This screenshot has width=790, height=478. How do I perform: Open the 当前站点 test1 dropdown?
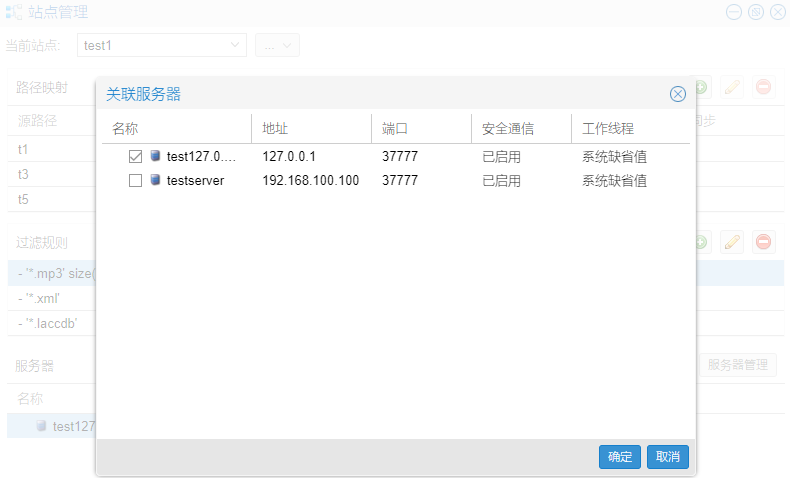click(161, 45)
